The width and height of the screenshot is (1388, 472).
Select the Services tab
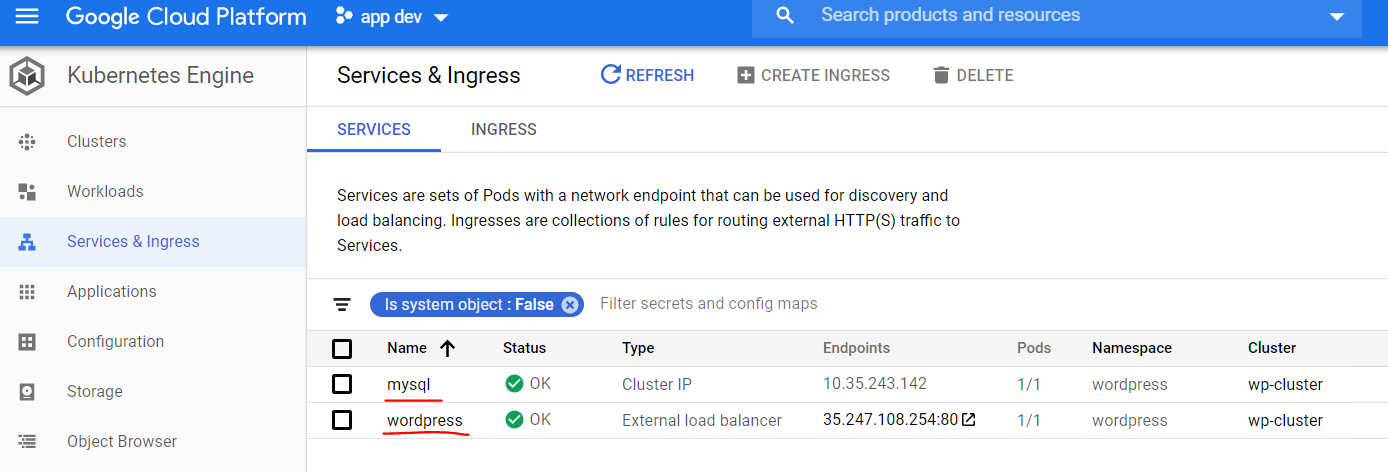(374, 130)
